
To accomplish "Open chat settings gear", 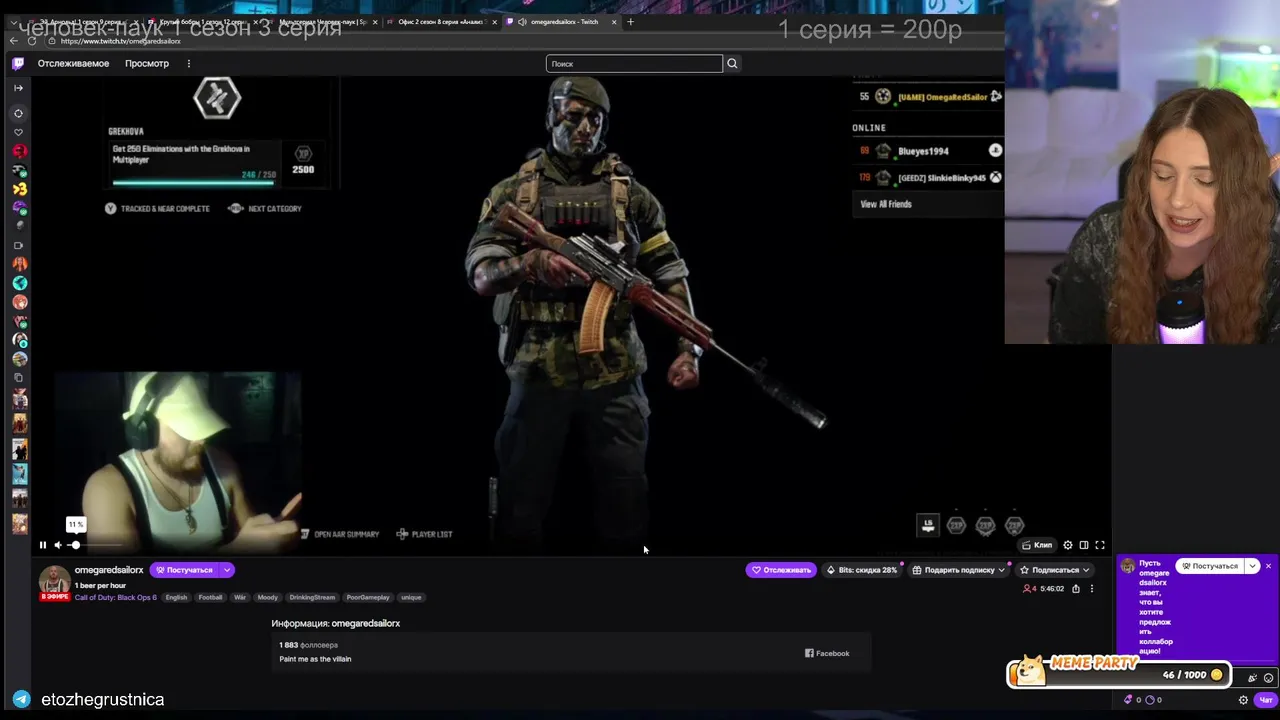I will (x=1244, y=700).
